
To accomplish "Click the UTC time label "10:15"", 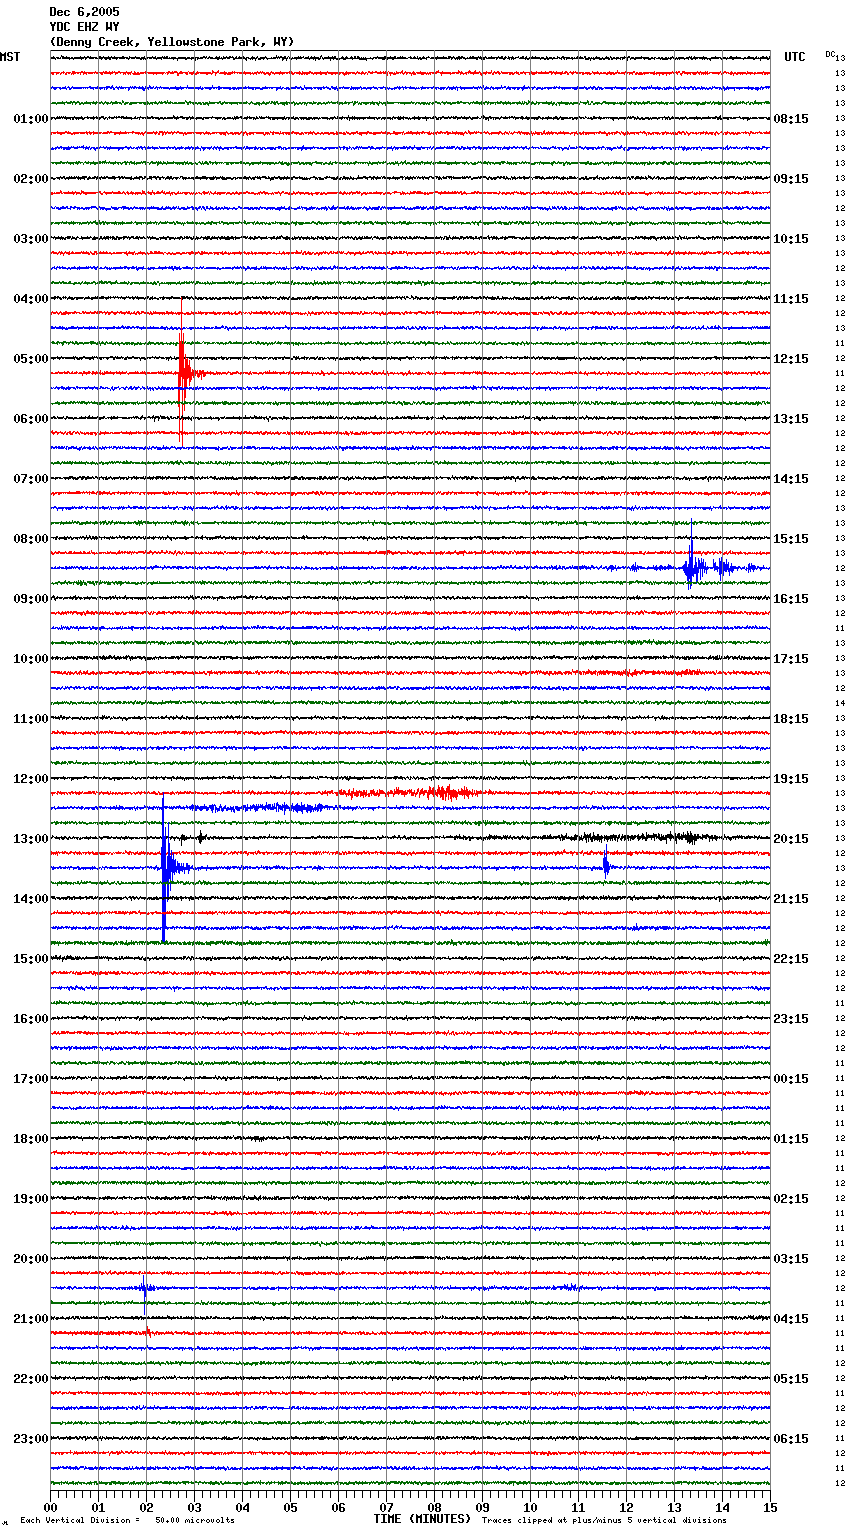I will click(x=791, y=239).
